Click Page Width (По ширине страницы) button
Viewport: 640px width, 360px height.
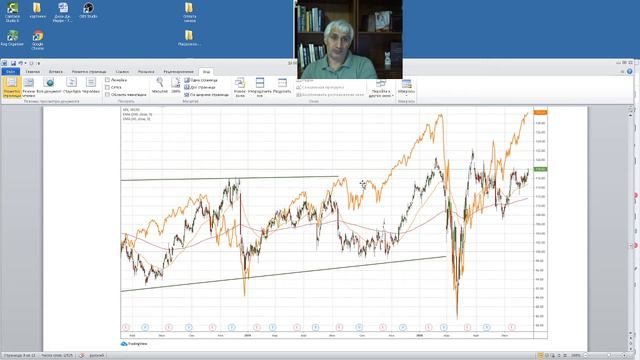[207, 95]
